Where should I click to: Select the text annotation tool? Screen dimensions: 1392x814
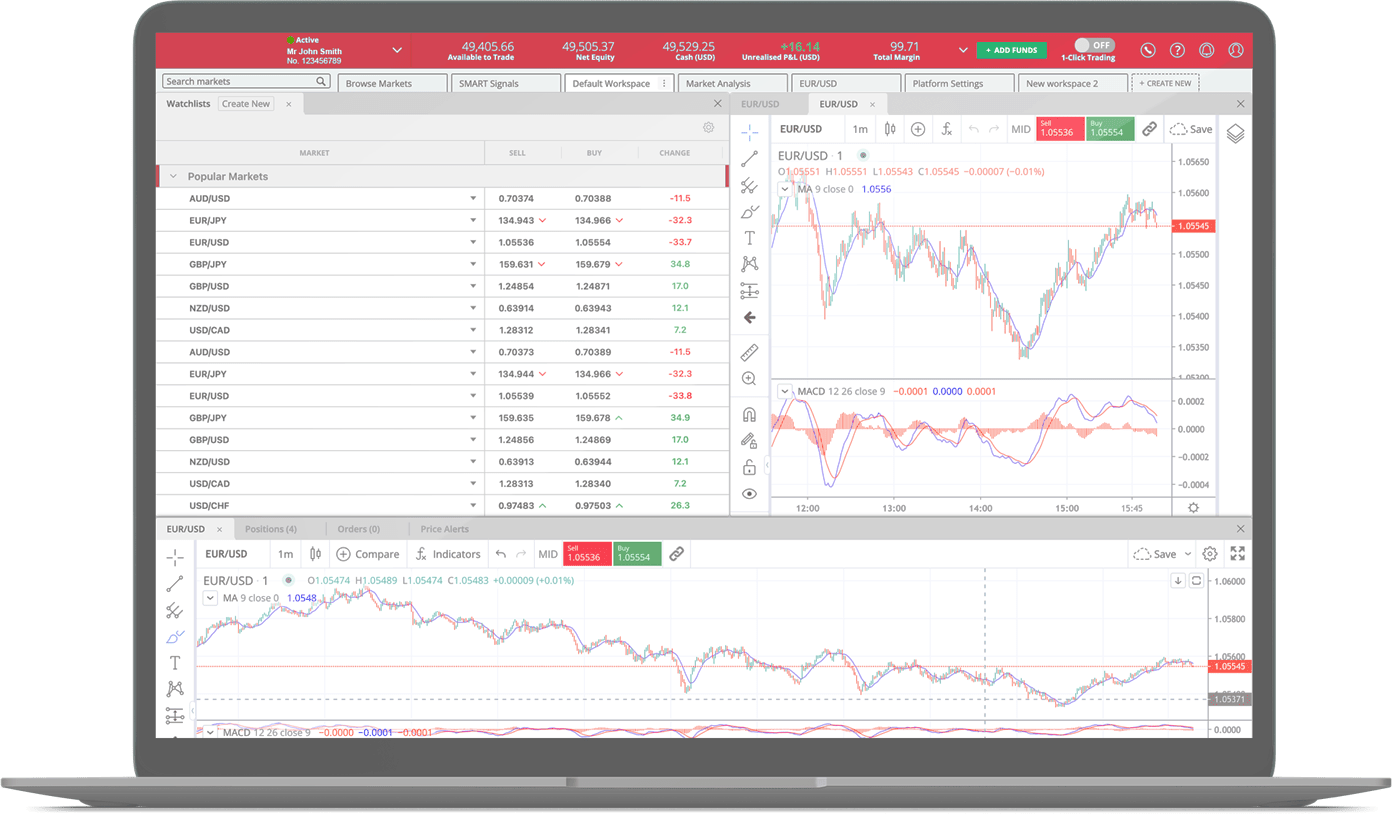(750, 237)
